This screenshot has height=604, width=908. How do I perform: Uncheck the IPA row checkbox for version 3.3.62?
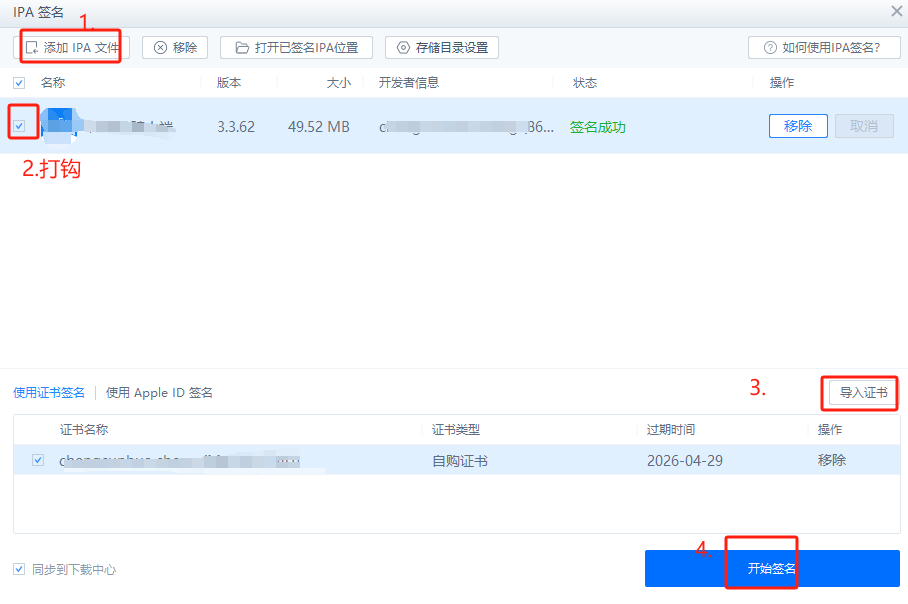pos(19,126)
